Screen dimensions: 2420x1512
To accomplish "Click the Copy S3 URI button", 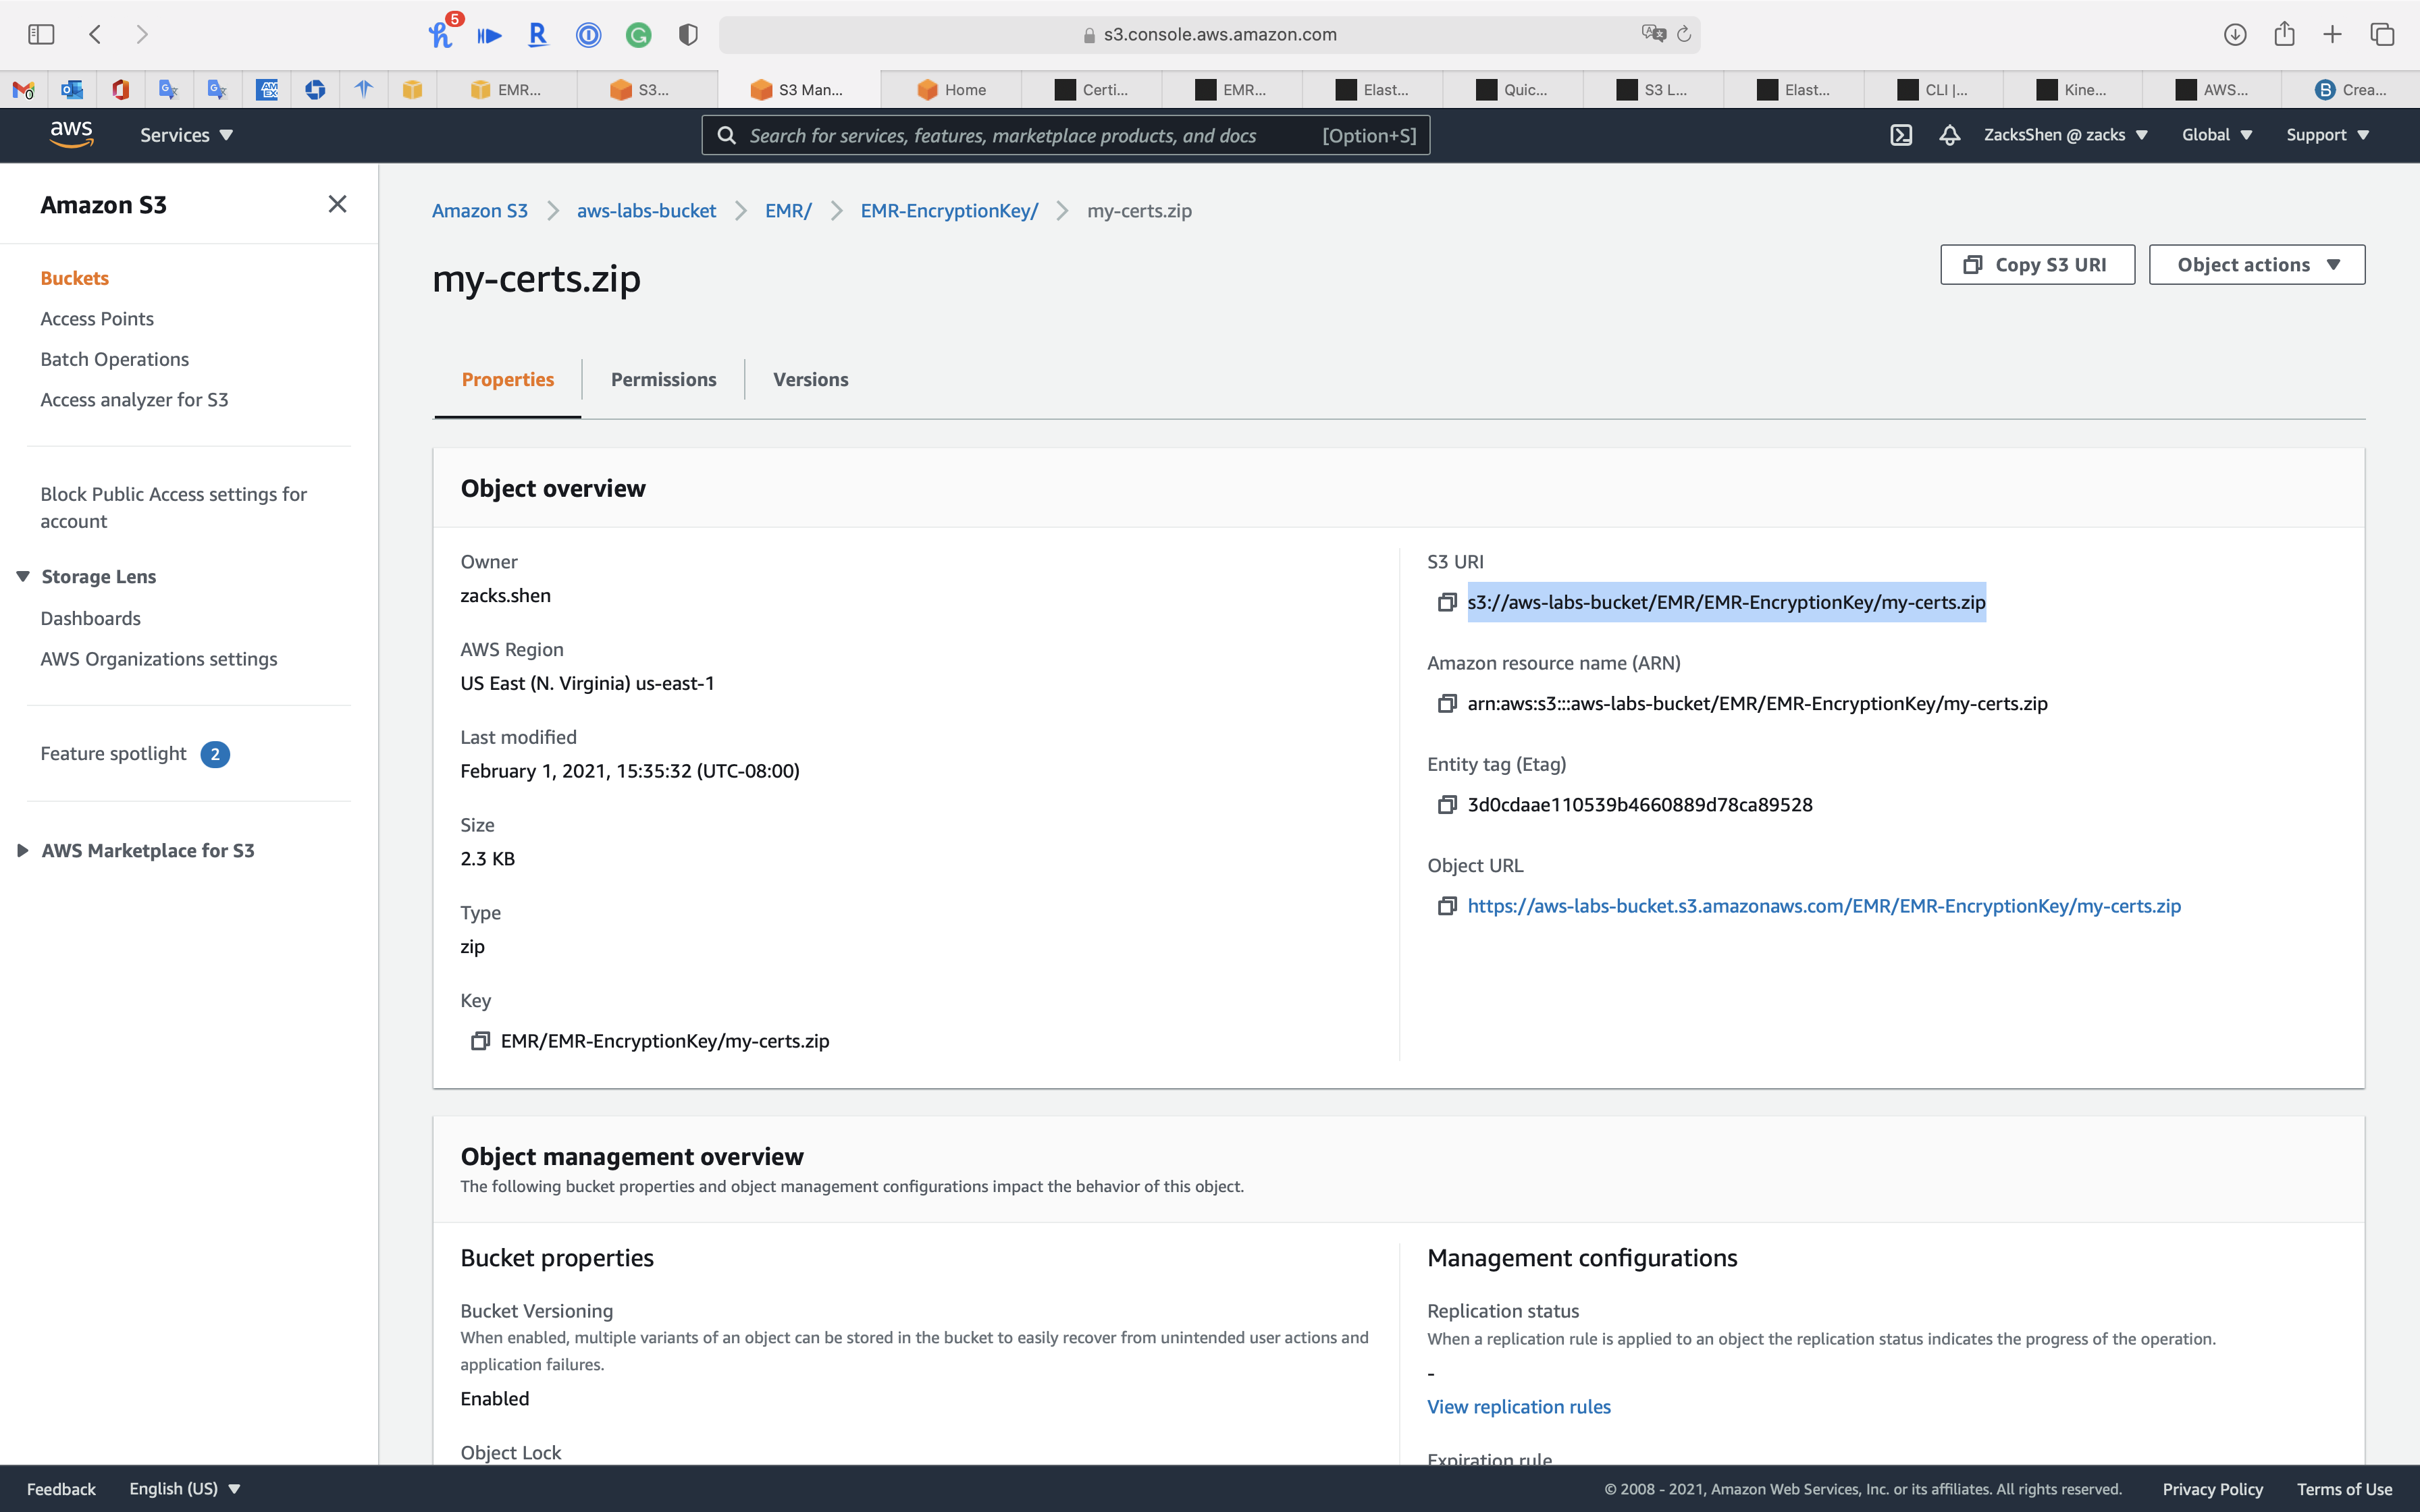I will 2037,265.
